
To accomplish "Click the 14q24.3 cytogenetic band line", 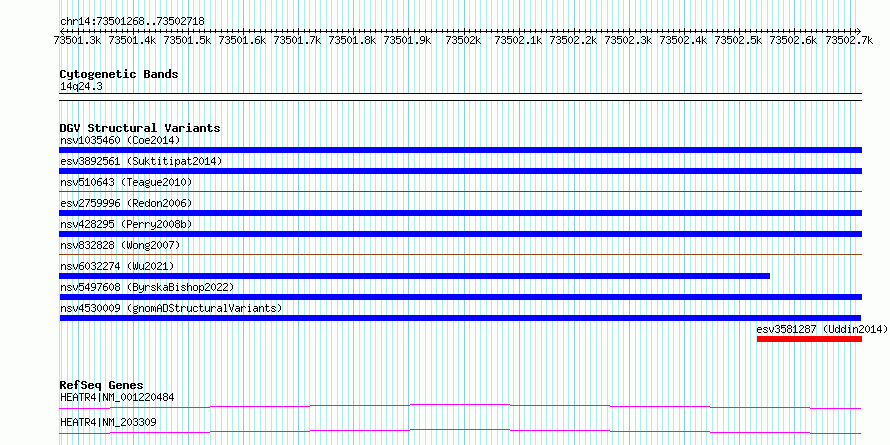I will tap(460, 96).
